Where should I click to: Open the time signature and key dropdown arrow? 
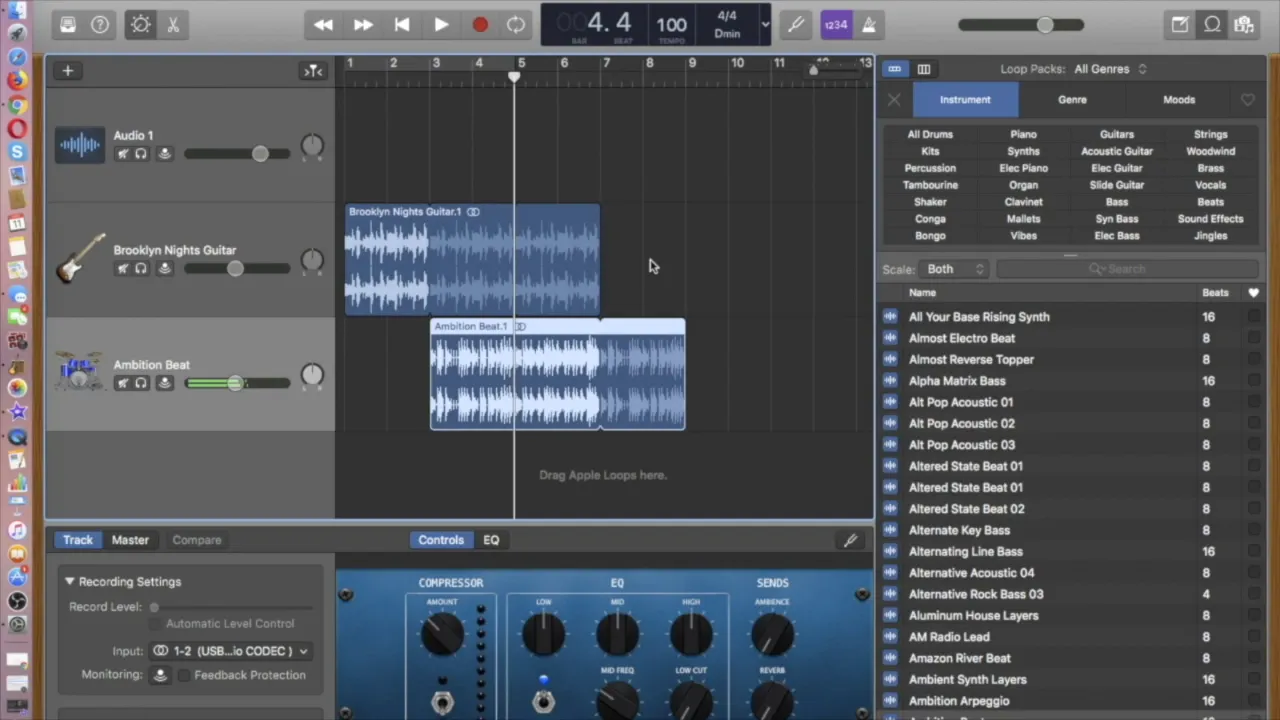pos(765,25)
